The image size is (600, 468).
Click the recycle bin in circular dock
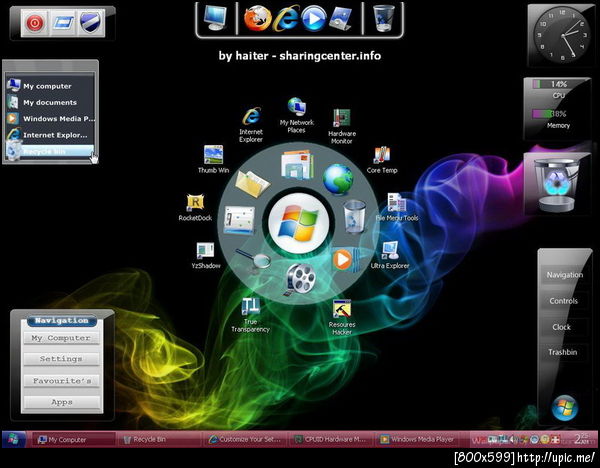click(355, 217)
